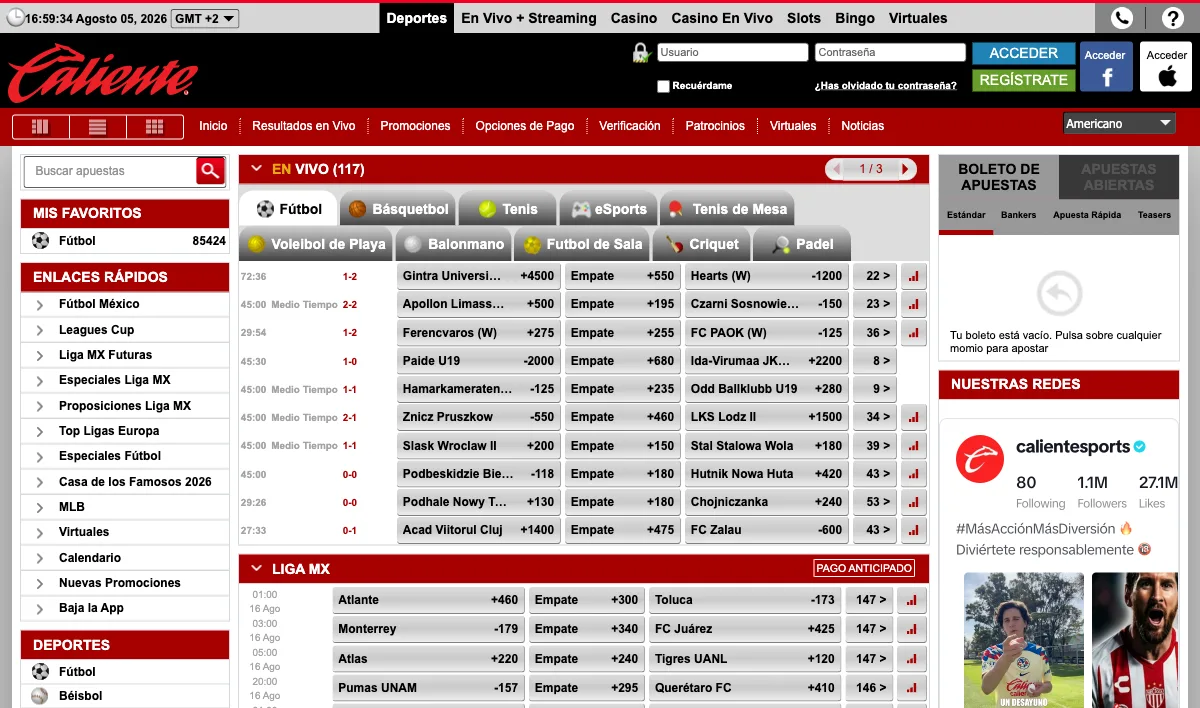The width and height of the screenshot is (1200, 708).
Task: Open stats chart for Monterrey vs FC Juárez
Action: pos(913,629)
